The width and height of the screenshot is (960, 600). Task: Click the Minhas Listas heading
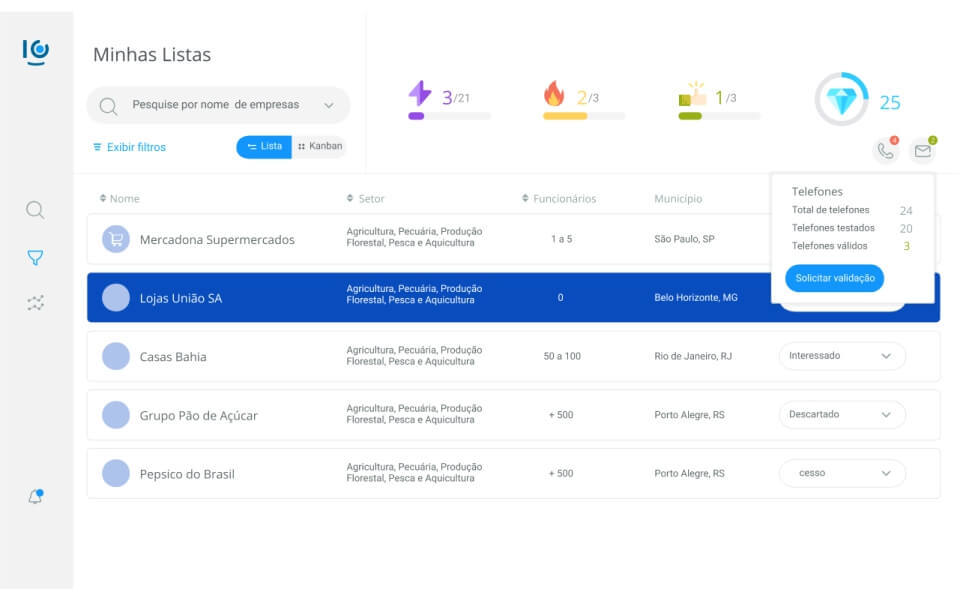click(x=152, y=54)
